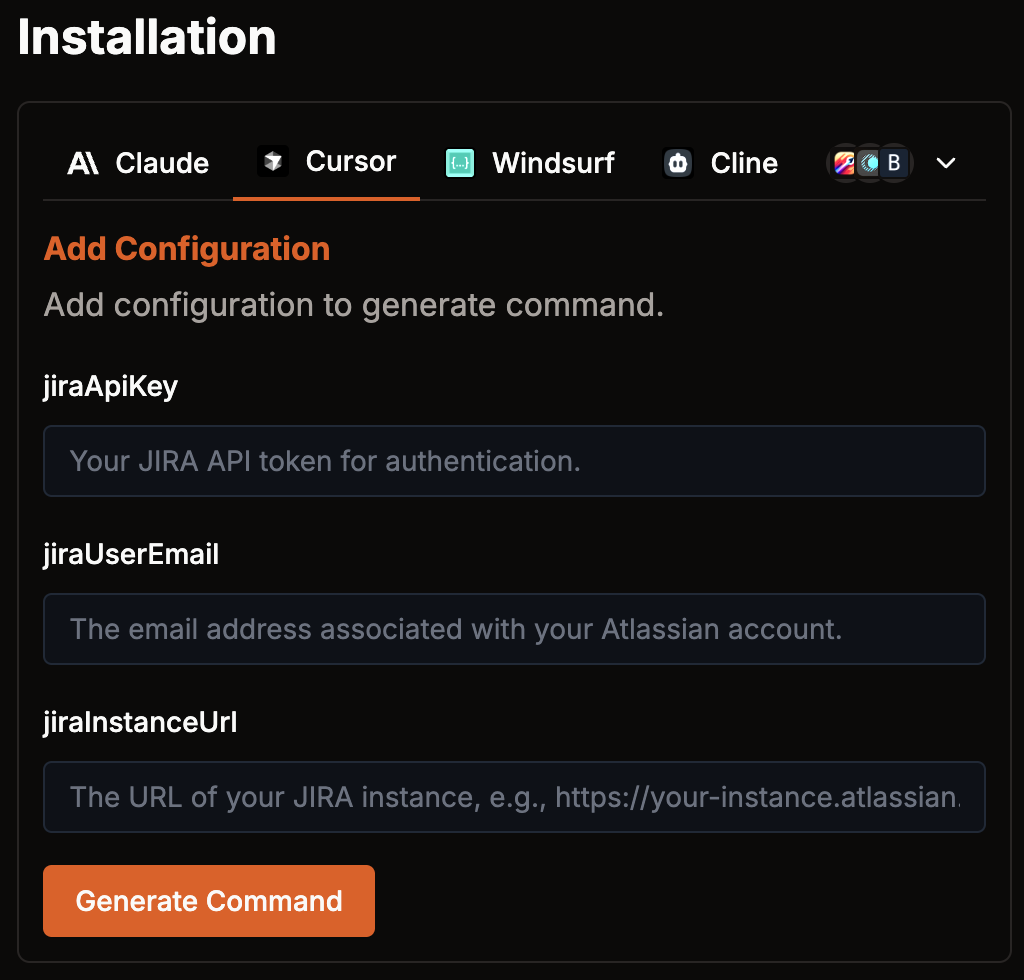
Task: Click 'Add configuration to generate command.' text
Action: pyautogui.click(x=353, y=305)
